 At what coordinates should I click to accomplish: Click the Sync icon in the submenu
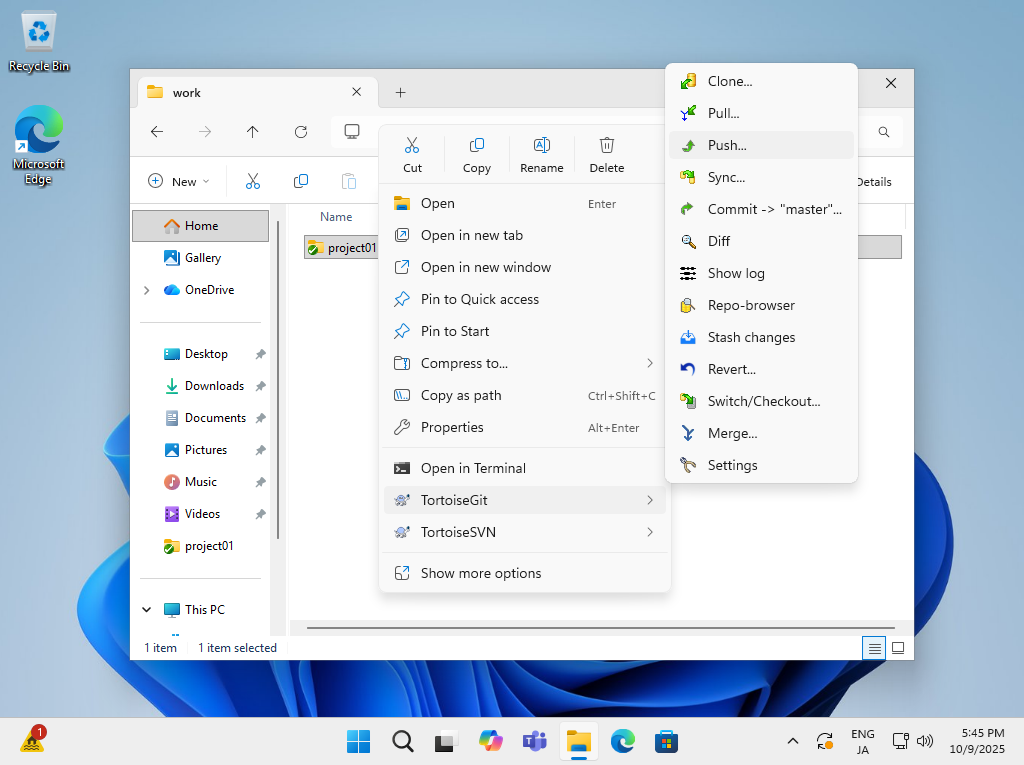(688, 177)
